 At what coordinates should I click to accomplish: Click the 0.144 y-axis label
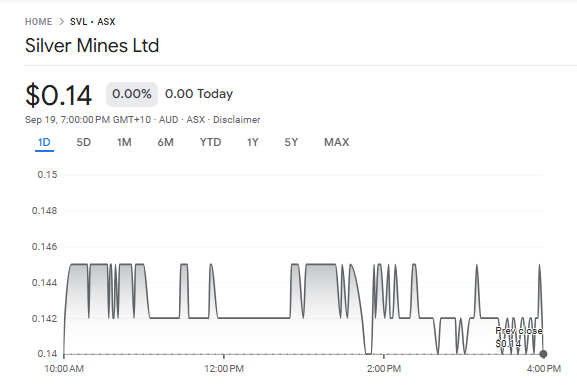[x=45, y=283]
